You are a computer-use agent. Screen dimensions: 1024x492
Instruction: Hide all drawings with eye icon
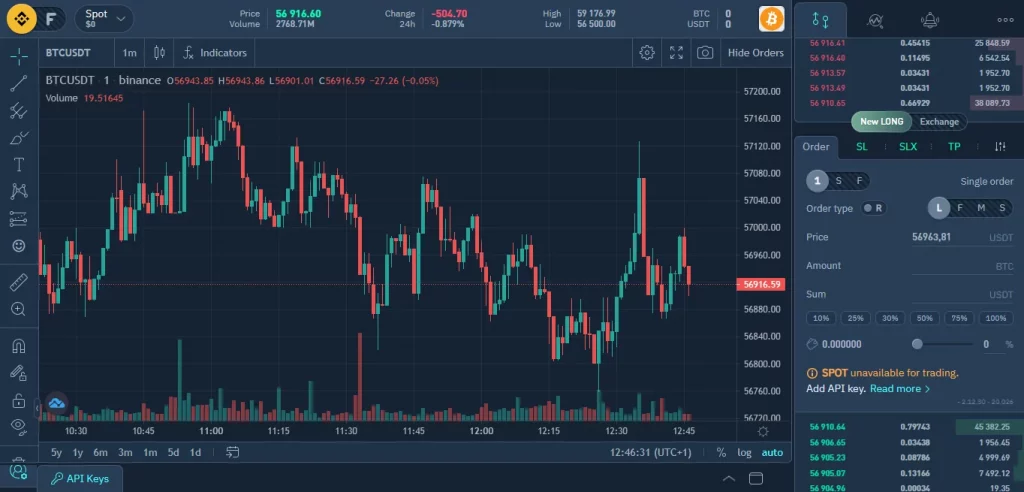click(x=19, y=427)
